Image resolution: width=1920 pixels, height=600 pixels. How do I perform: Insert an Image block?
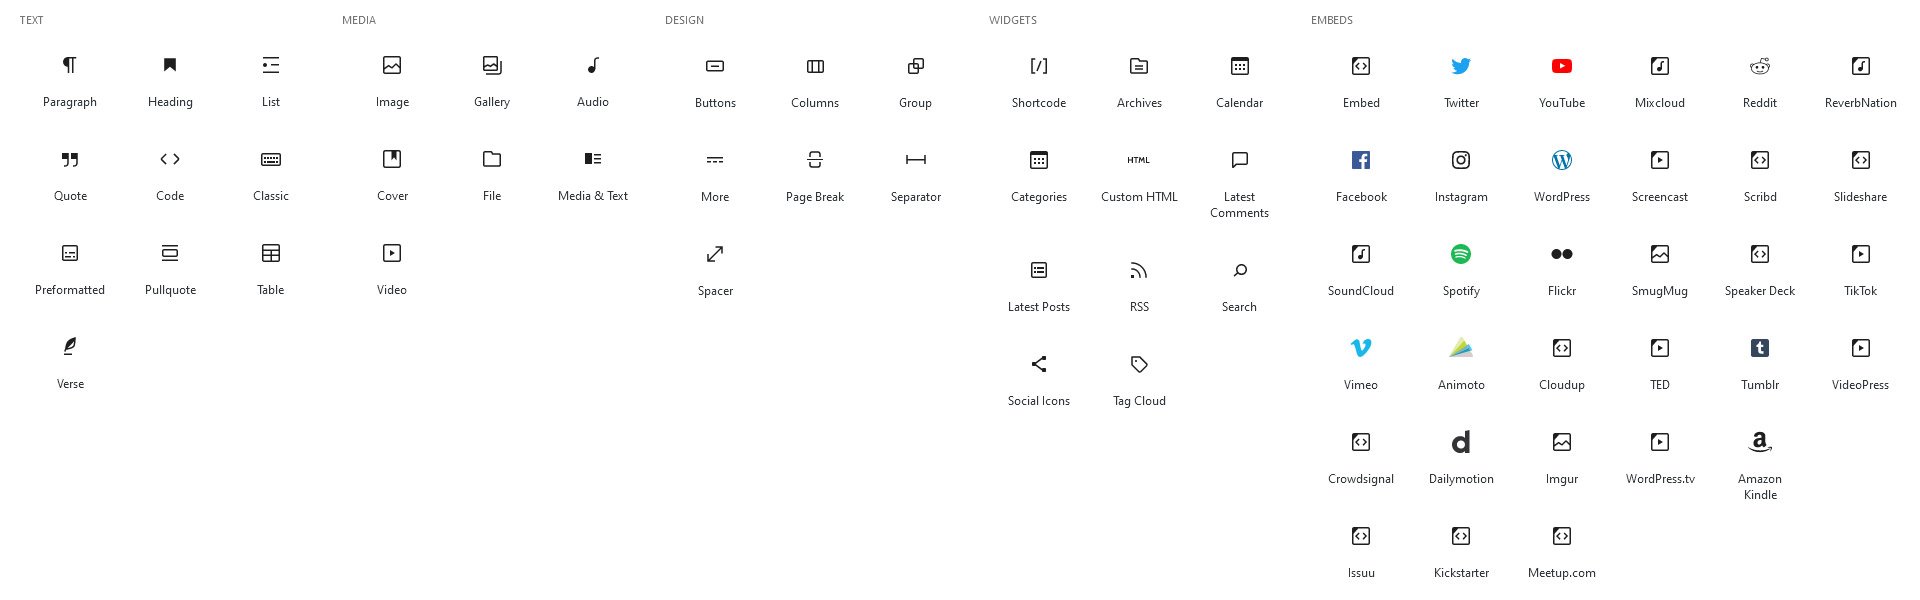(x=392, y=81)
